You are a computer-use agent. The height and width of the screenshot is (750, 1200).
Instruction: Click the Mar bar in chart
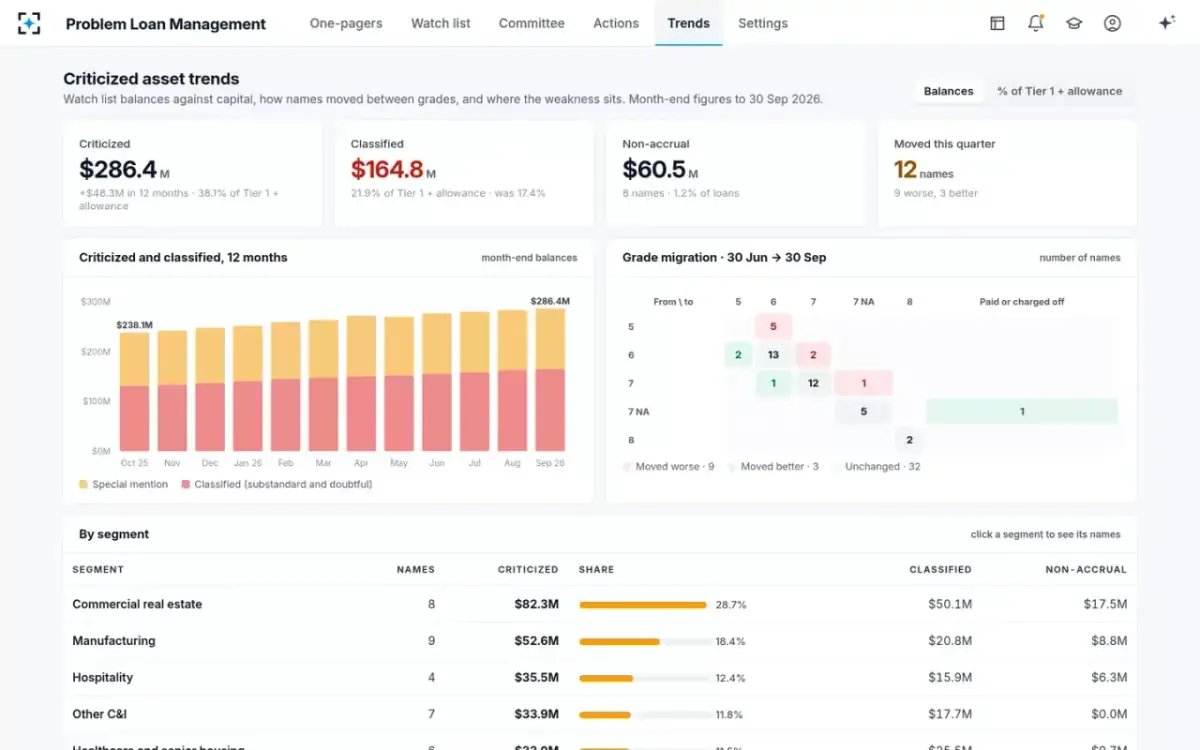point(323,386)
